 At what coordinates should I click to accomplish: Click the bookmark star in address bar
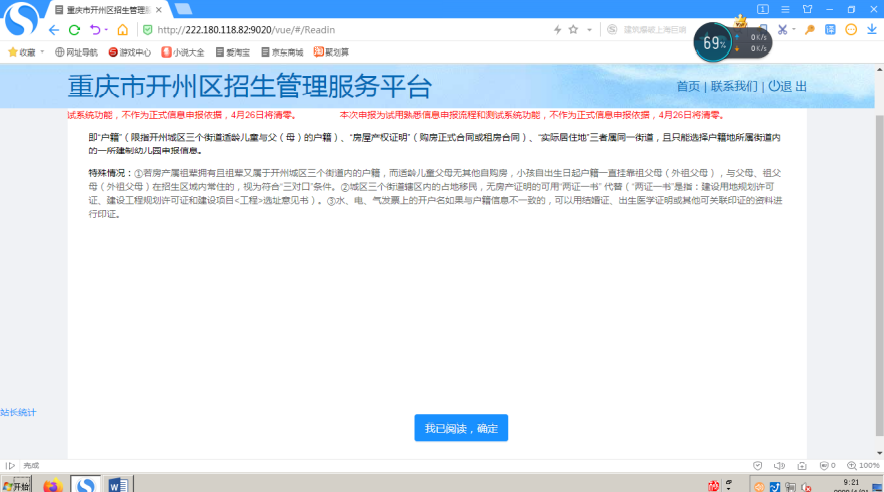tap(573, 30)
